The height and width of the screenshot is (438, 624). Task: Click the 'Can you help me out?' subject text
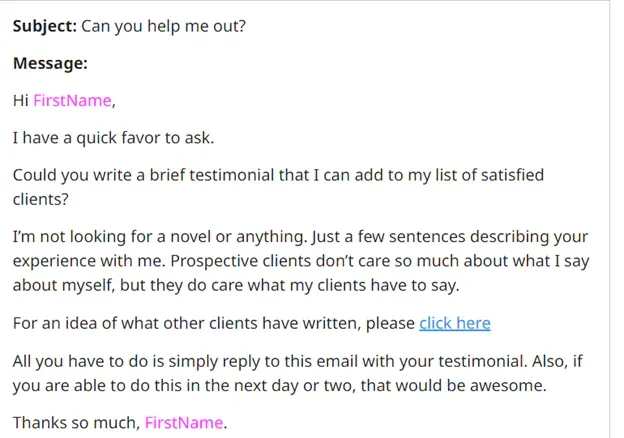coord(164,26)
